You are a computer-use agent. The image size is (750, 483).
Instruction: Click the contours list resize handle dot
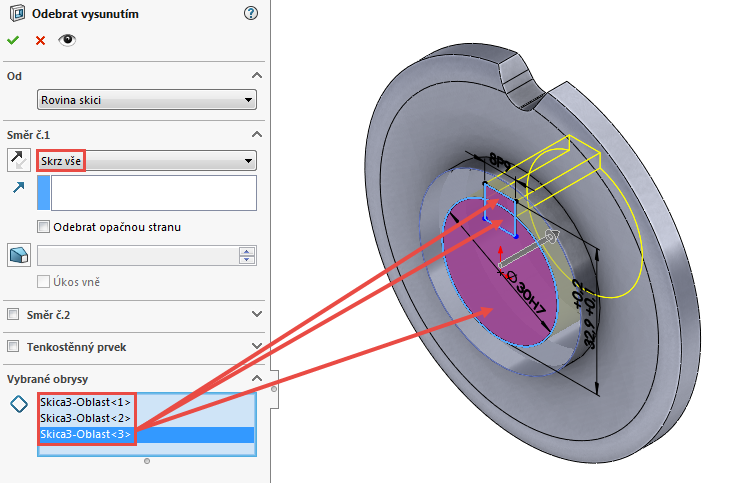pos(147,461)
